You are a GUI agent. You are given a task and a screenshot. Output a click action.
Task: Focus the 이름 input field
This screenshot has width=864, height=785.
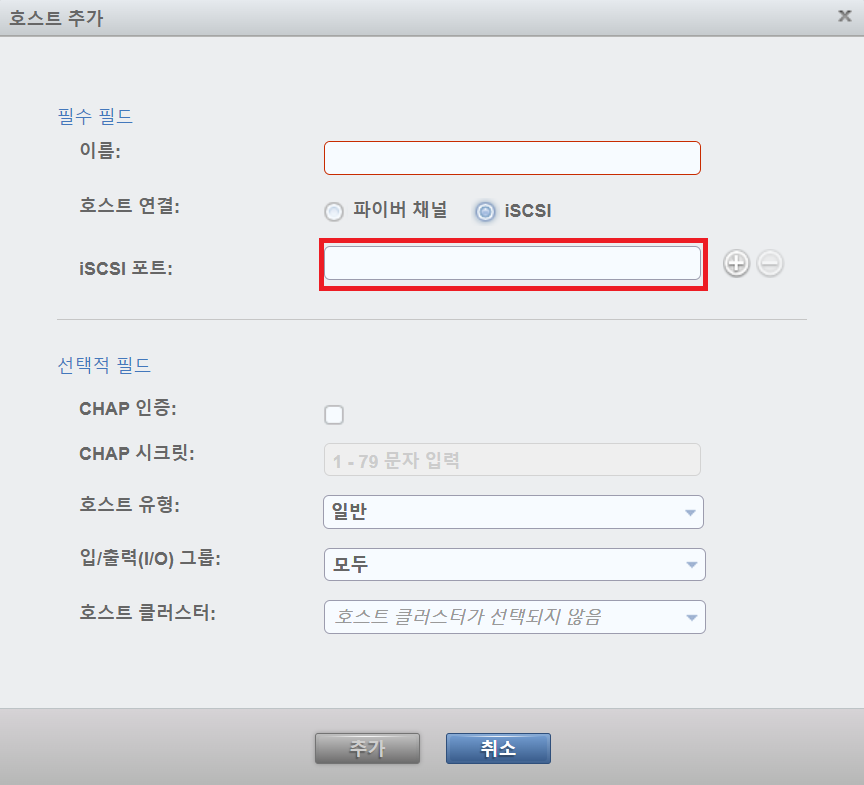pyautogui.click(x=512, y=158)
